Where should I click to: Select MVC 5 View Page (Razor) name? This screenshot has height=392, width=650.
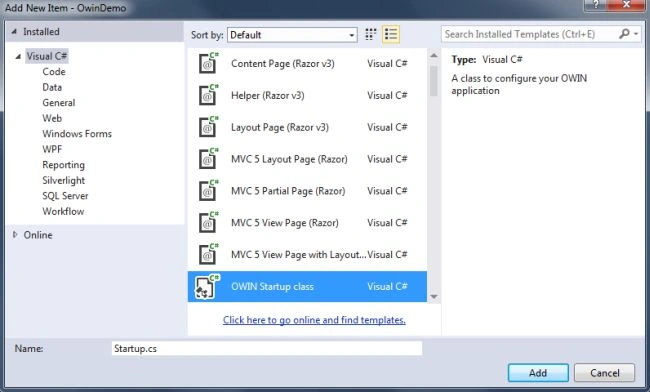(285, 223)
